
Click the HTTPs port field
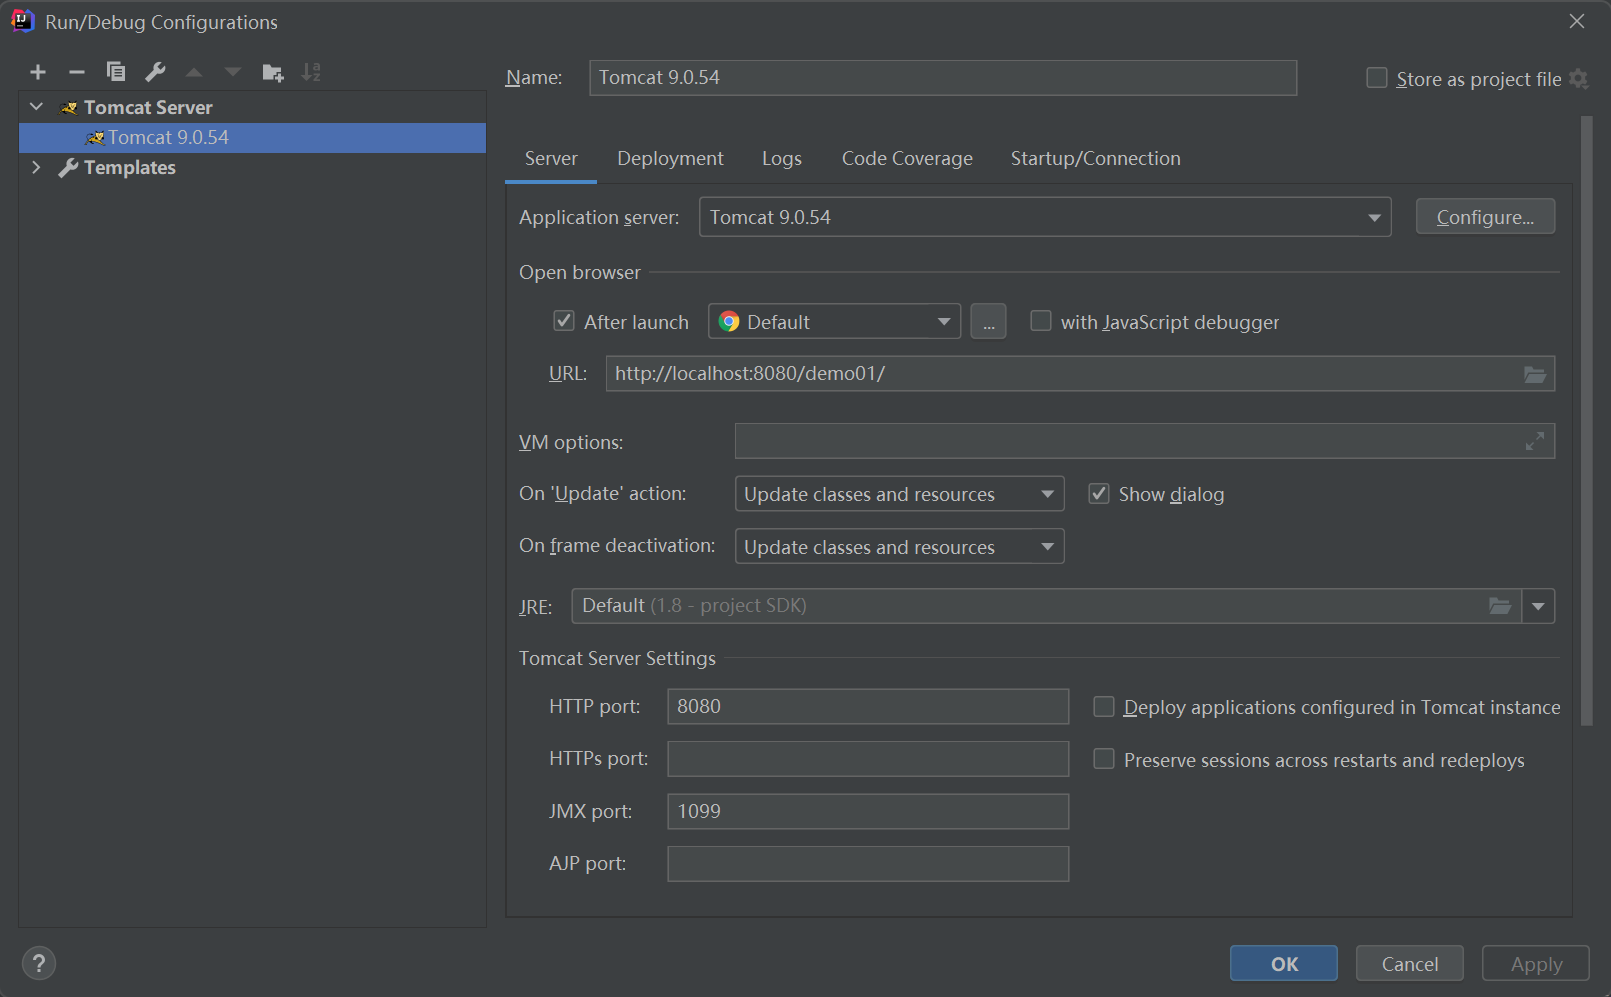point(868,759)
